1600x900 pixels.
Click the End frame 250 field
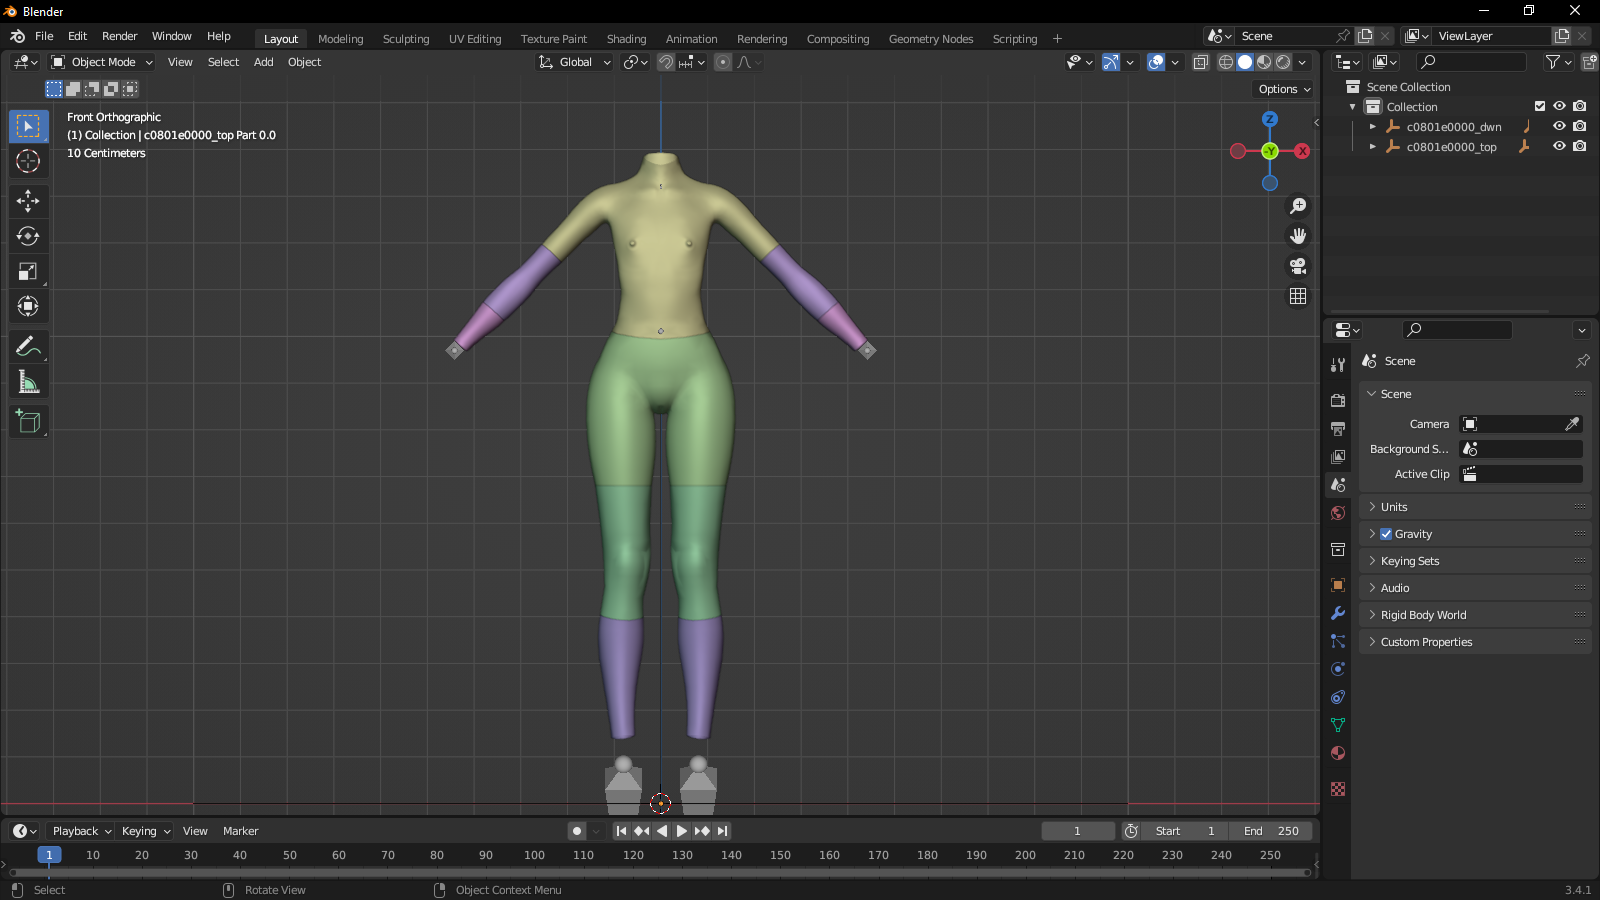(1271, 831)
